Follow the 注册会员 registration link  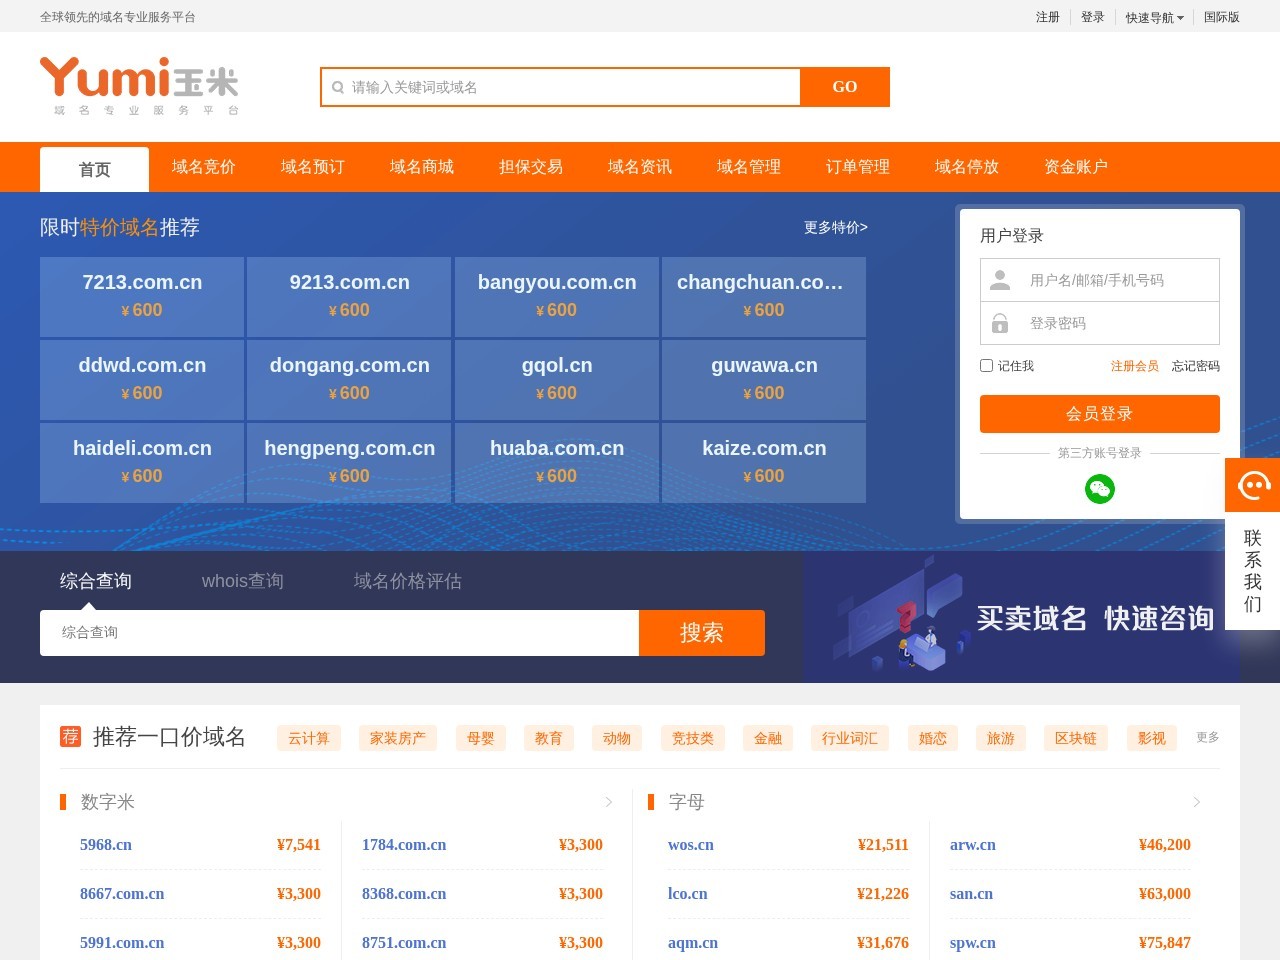click(1135, 366)
